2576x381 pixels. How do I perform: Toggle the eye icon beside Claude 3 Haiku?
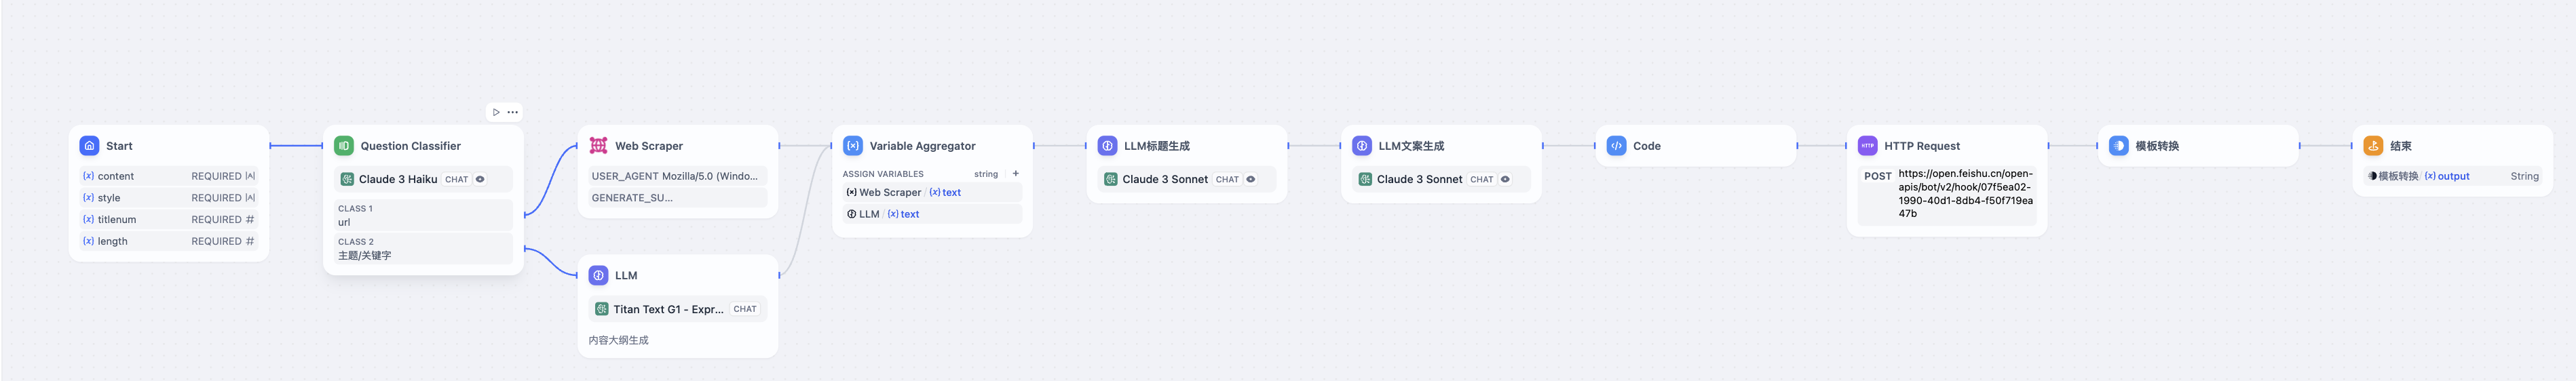(x=480, y=179)
